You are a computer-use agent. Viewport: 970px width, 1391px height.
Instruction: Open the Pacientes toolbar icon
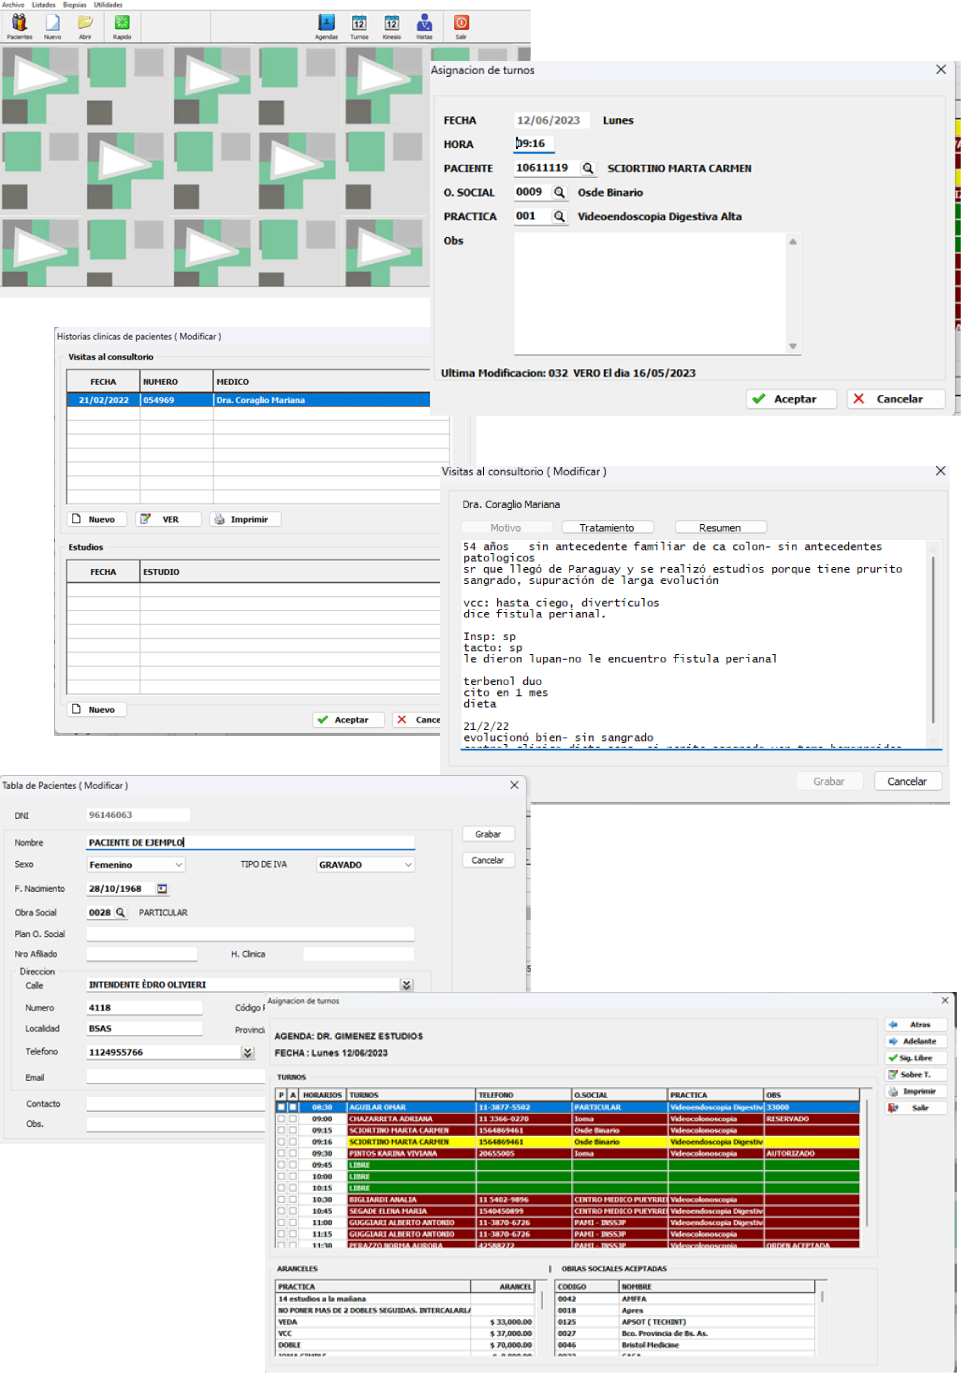coord(19,24)
